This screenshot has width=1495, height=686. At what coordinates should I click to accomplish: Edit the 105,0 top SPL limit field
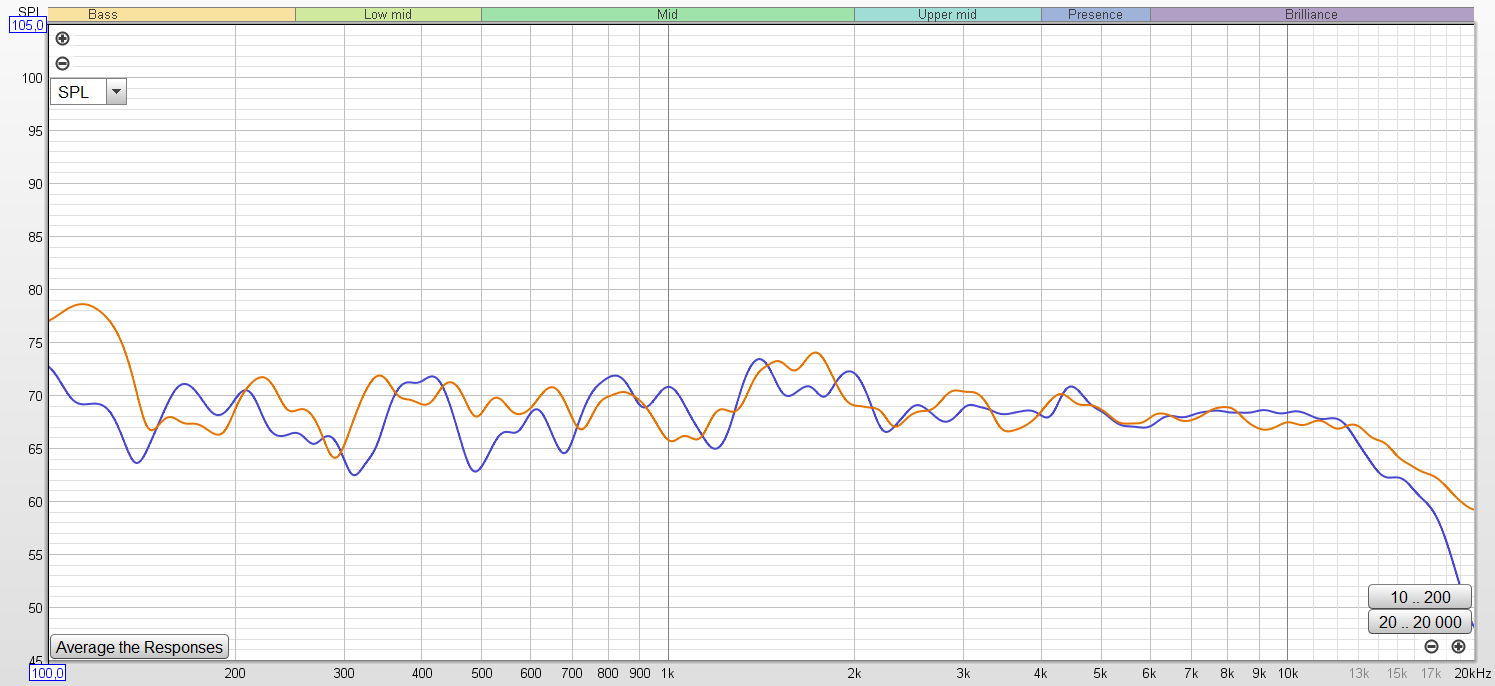(27, 26)
